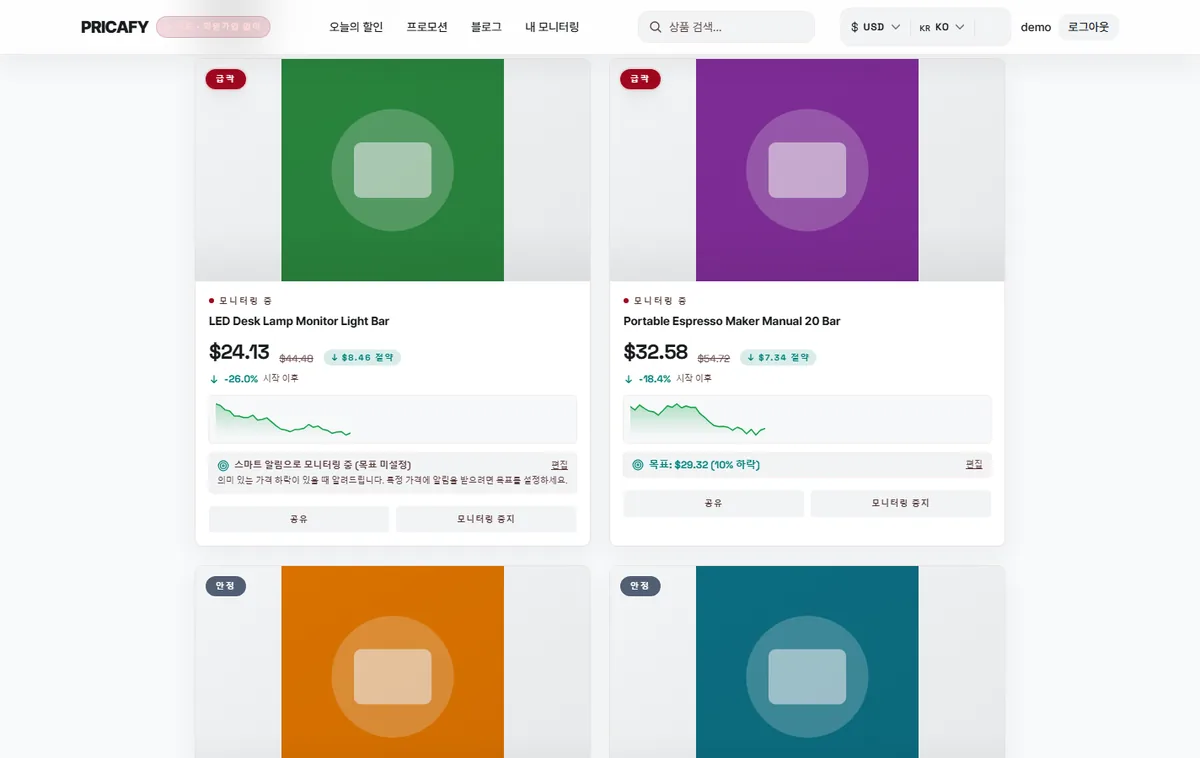Image resolution: width=1200 pixels, height=758 pixels.
Task: Open the 오늘의 할인 menu item
Action: click(356, 27)
